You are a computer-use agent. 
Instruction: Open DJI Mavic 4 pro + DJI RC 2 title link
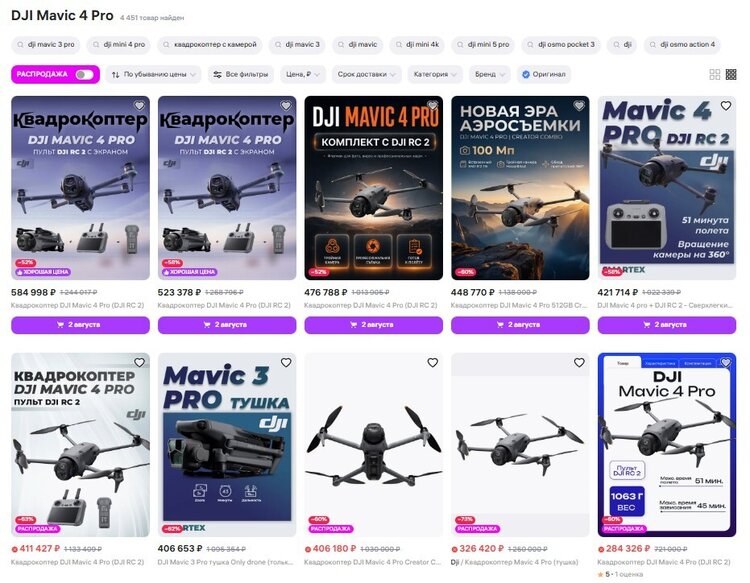tap(664, 305)
